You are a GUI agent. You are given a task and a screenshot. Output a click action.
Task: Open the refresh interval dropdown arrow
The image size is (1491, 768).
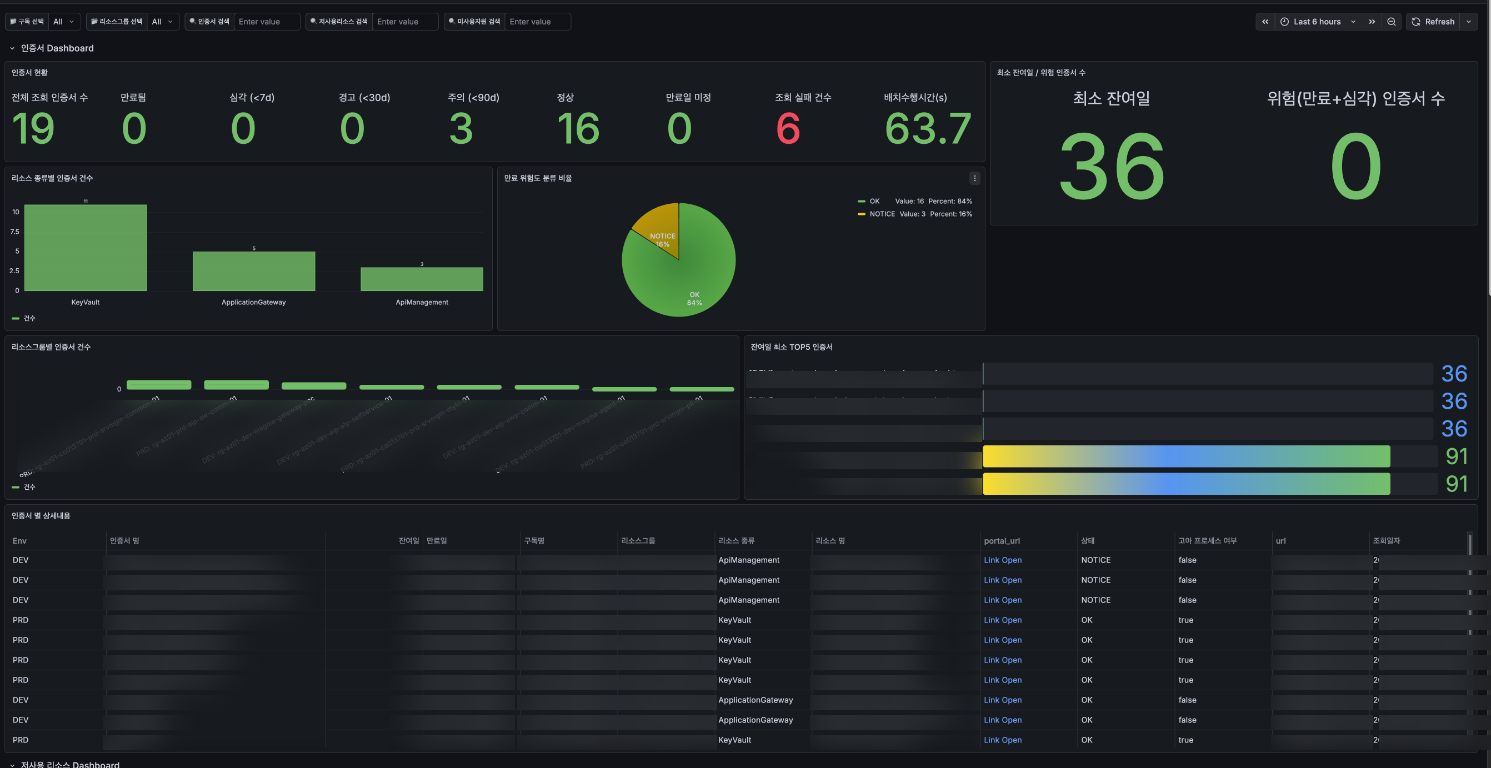1469,21
